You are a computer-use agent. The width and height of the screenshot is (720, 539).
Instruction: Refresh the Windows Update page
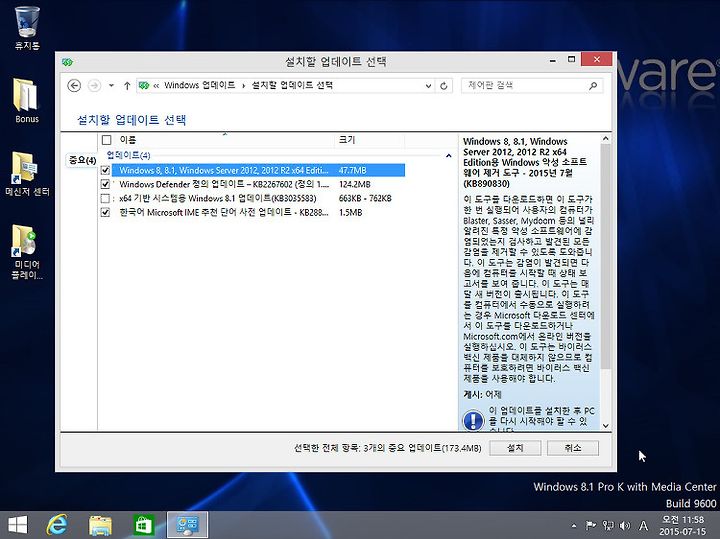click(444, 85)
